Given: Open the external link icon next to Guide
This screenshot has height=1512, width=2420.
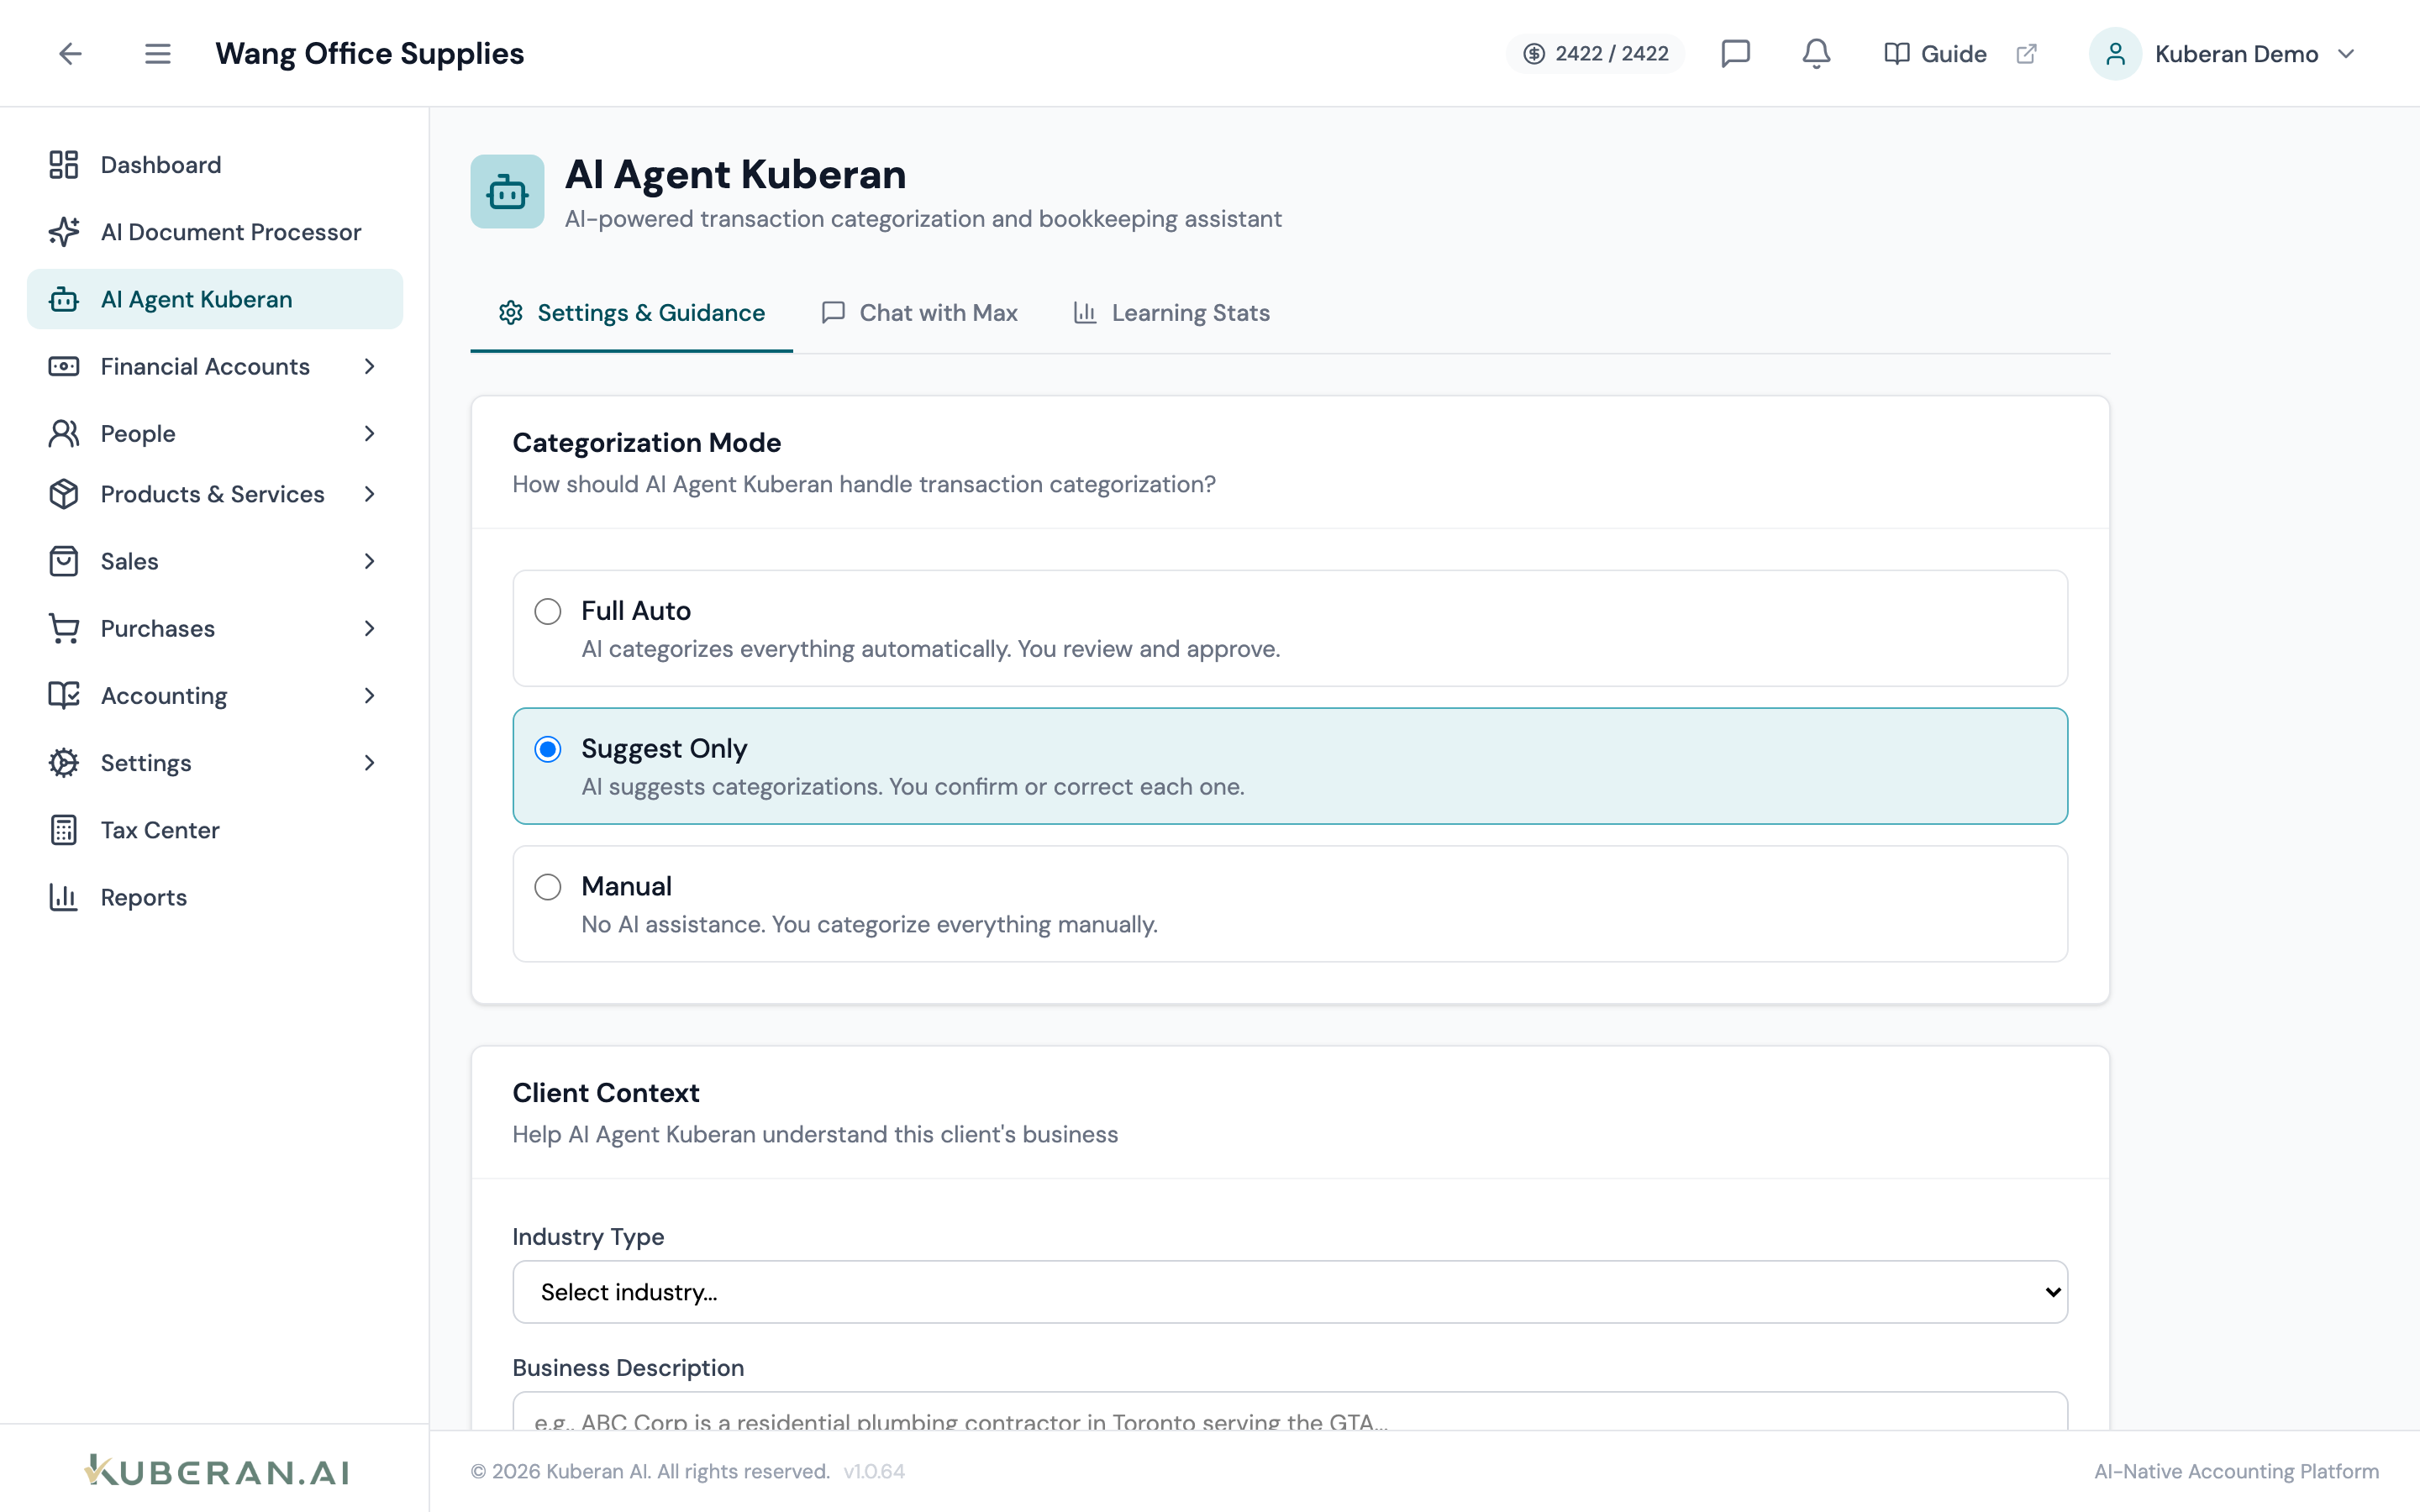Looking at the screenshot, I should click(2026, 53).
